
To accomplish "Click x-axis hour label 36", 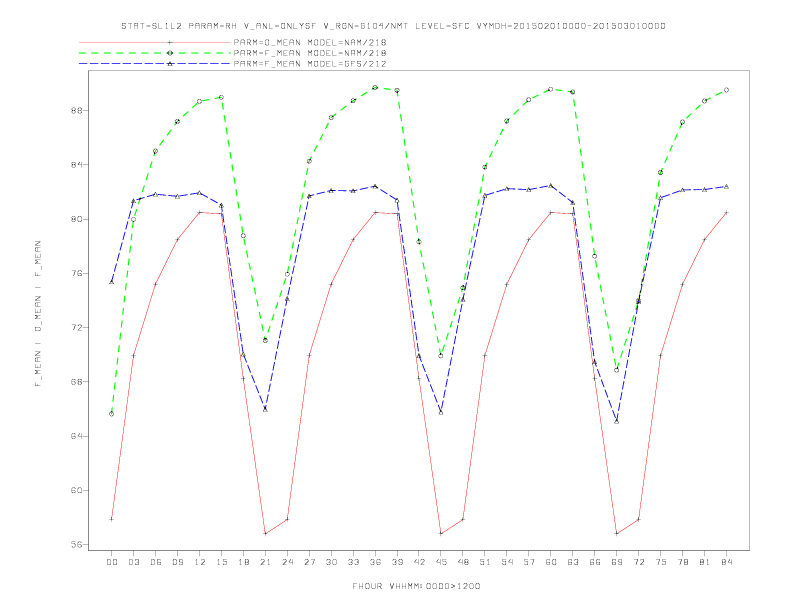I will [375, 562].
